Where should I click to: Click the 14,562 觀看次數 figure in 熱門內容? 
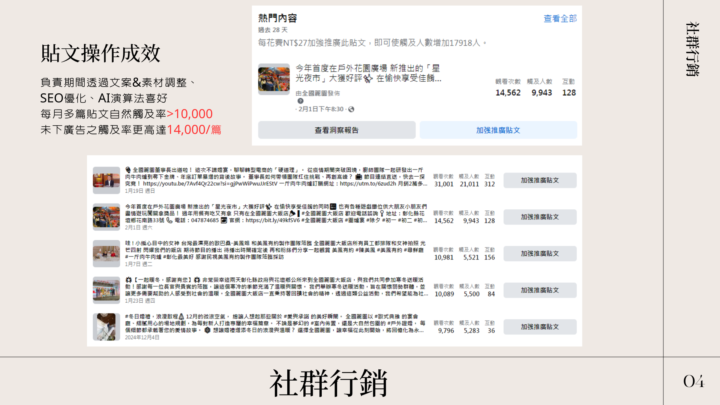coord(507,92)
